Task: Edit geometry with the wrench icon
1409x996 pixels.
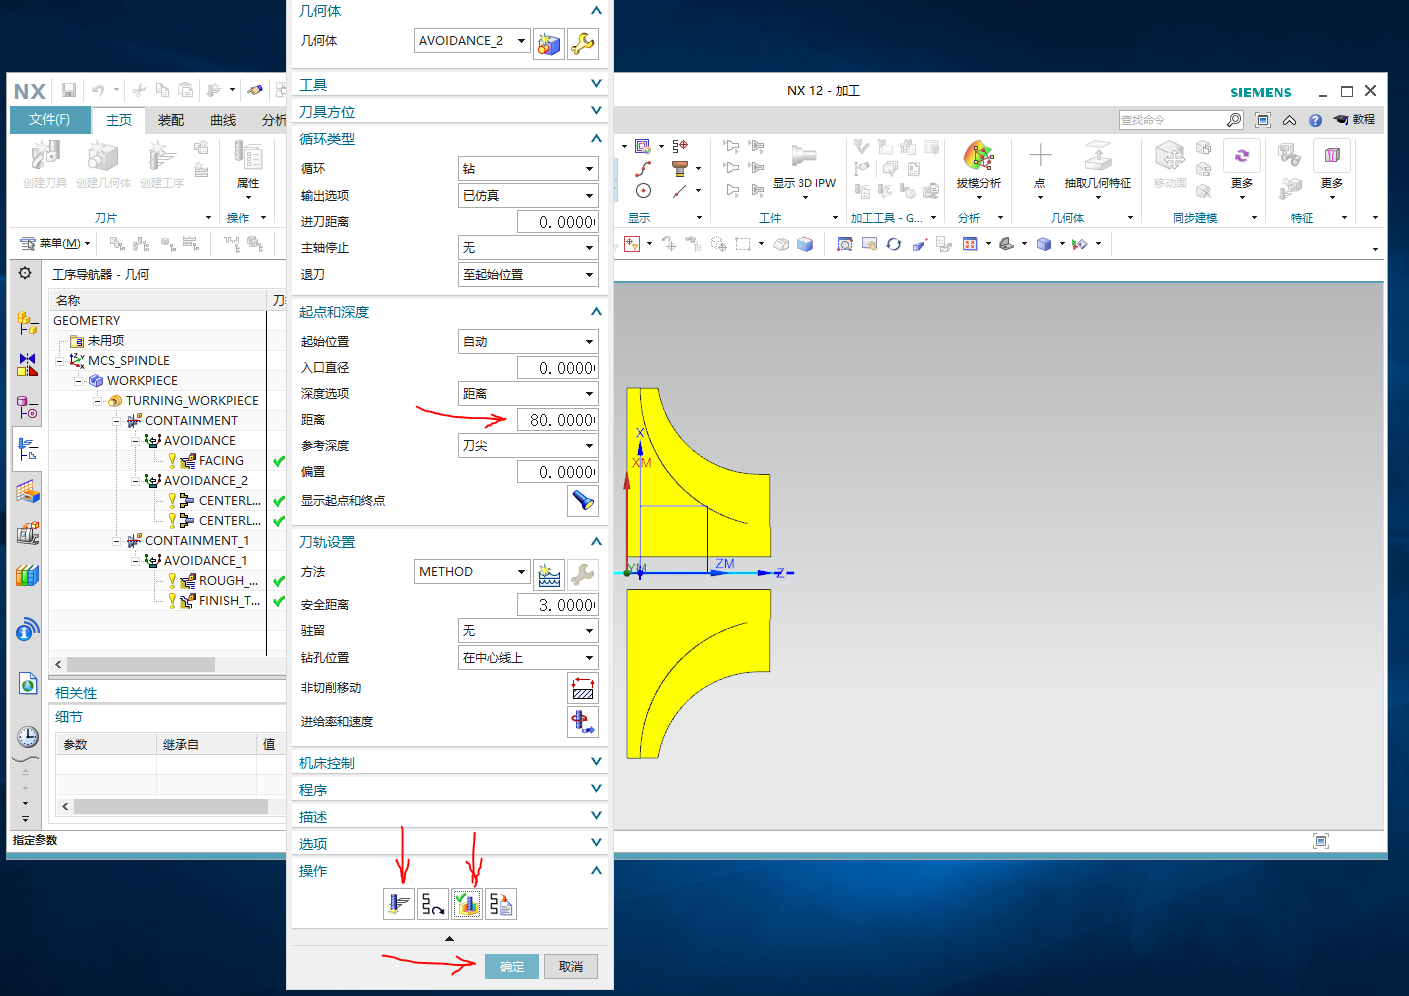Action: (583, 43)
